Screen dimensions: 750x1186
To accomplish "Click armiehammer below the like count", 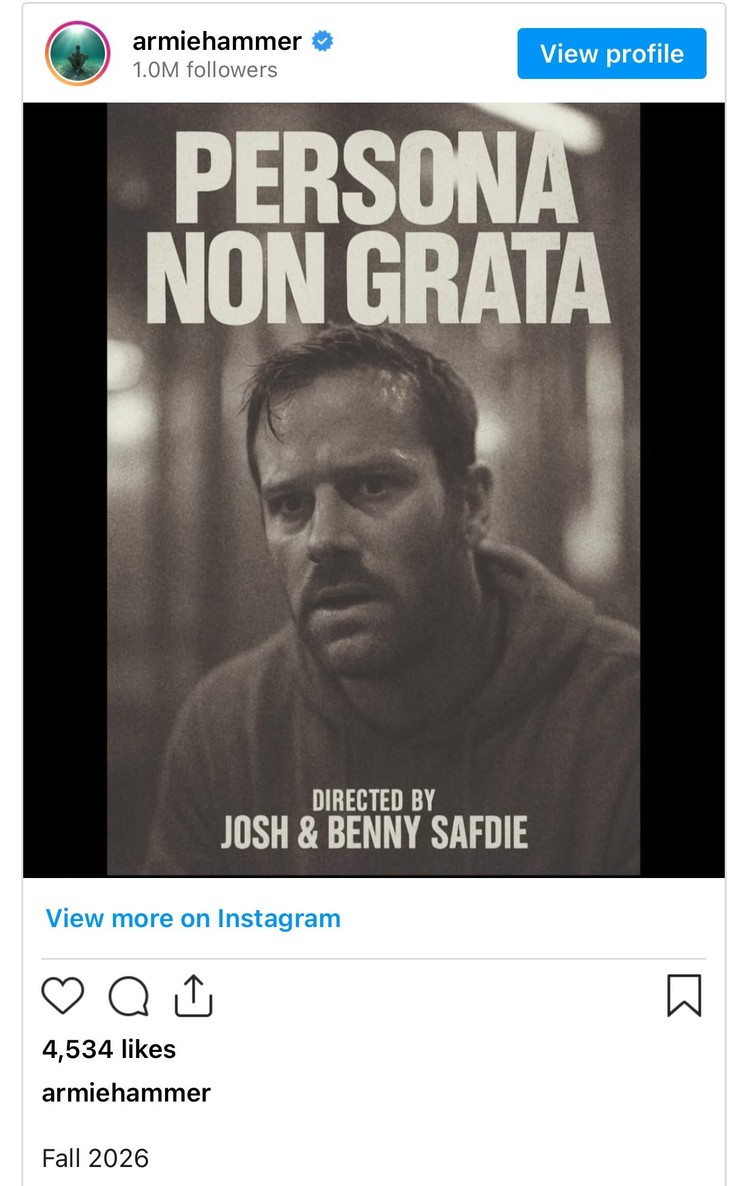I will coord(125,1093).
